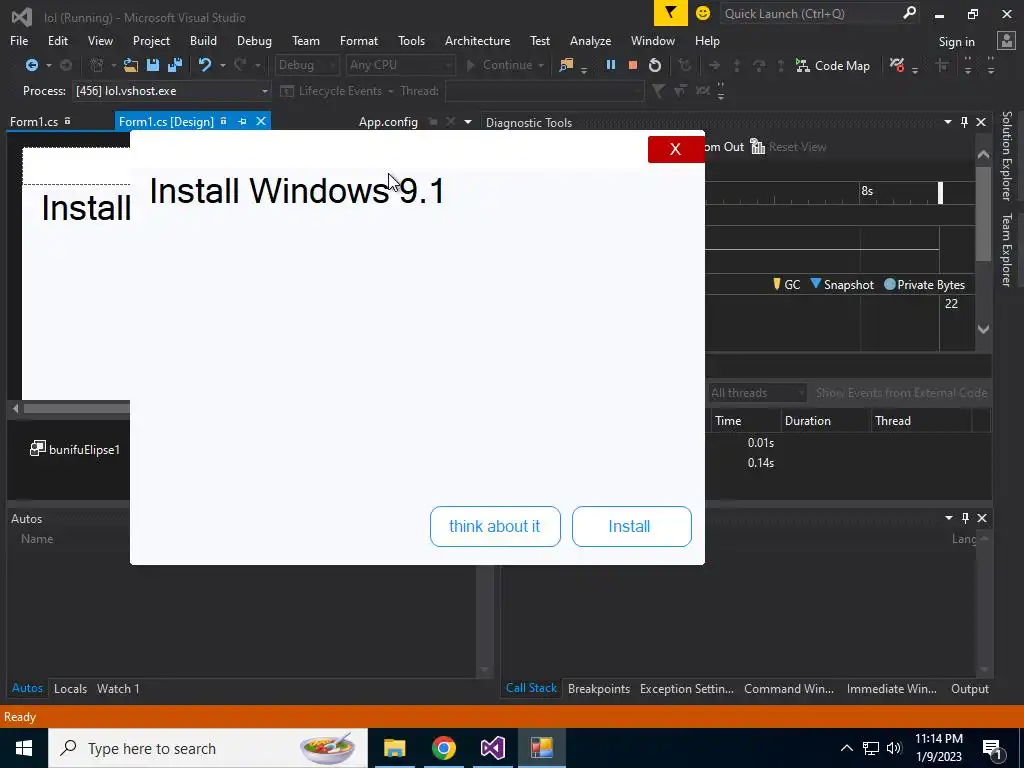Toggle auto-hide pin on the Call Stack panel
Image resolution: width=1024 pixels, height=768 pixels.
pos(965,518)
